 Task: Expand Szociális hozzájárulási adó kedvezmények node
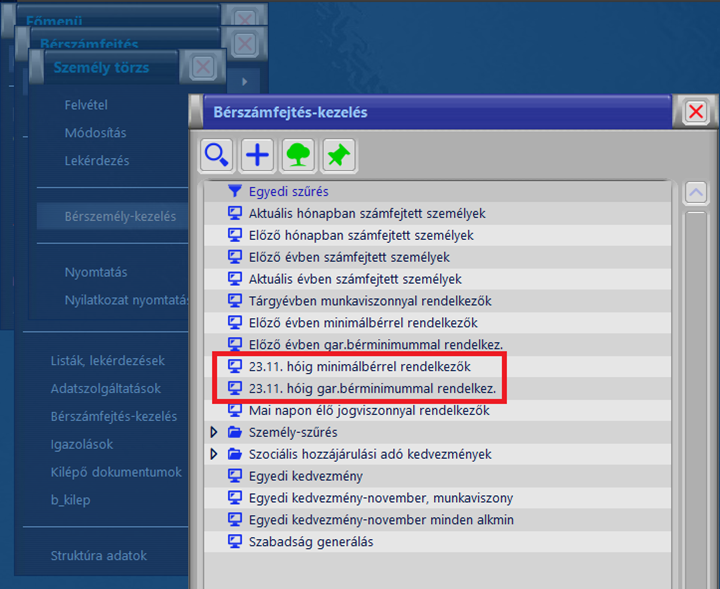pyautogui.click(x=214, y=454)
